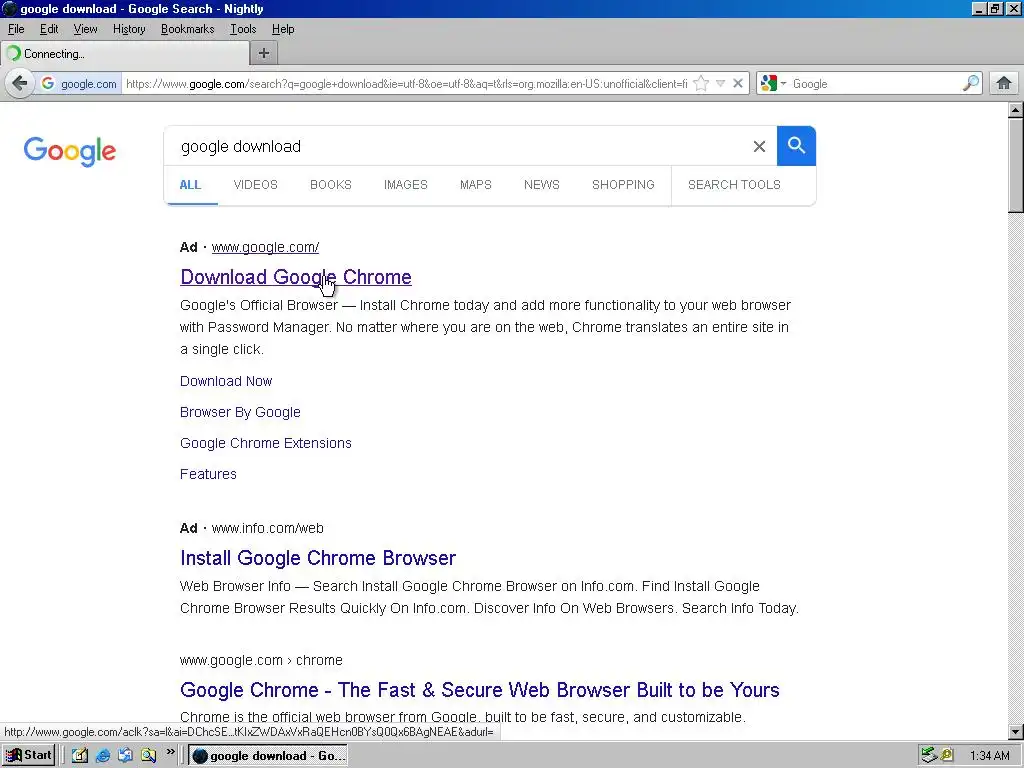1024x768 pixels.
Task: Switch to the VIDEOS tab
Action: click(x=255, y=185)
